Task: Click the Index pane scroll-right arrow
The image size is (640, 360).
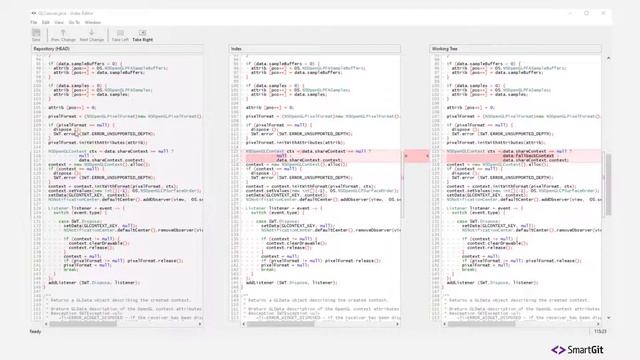Action: 398,324
